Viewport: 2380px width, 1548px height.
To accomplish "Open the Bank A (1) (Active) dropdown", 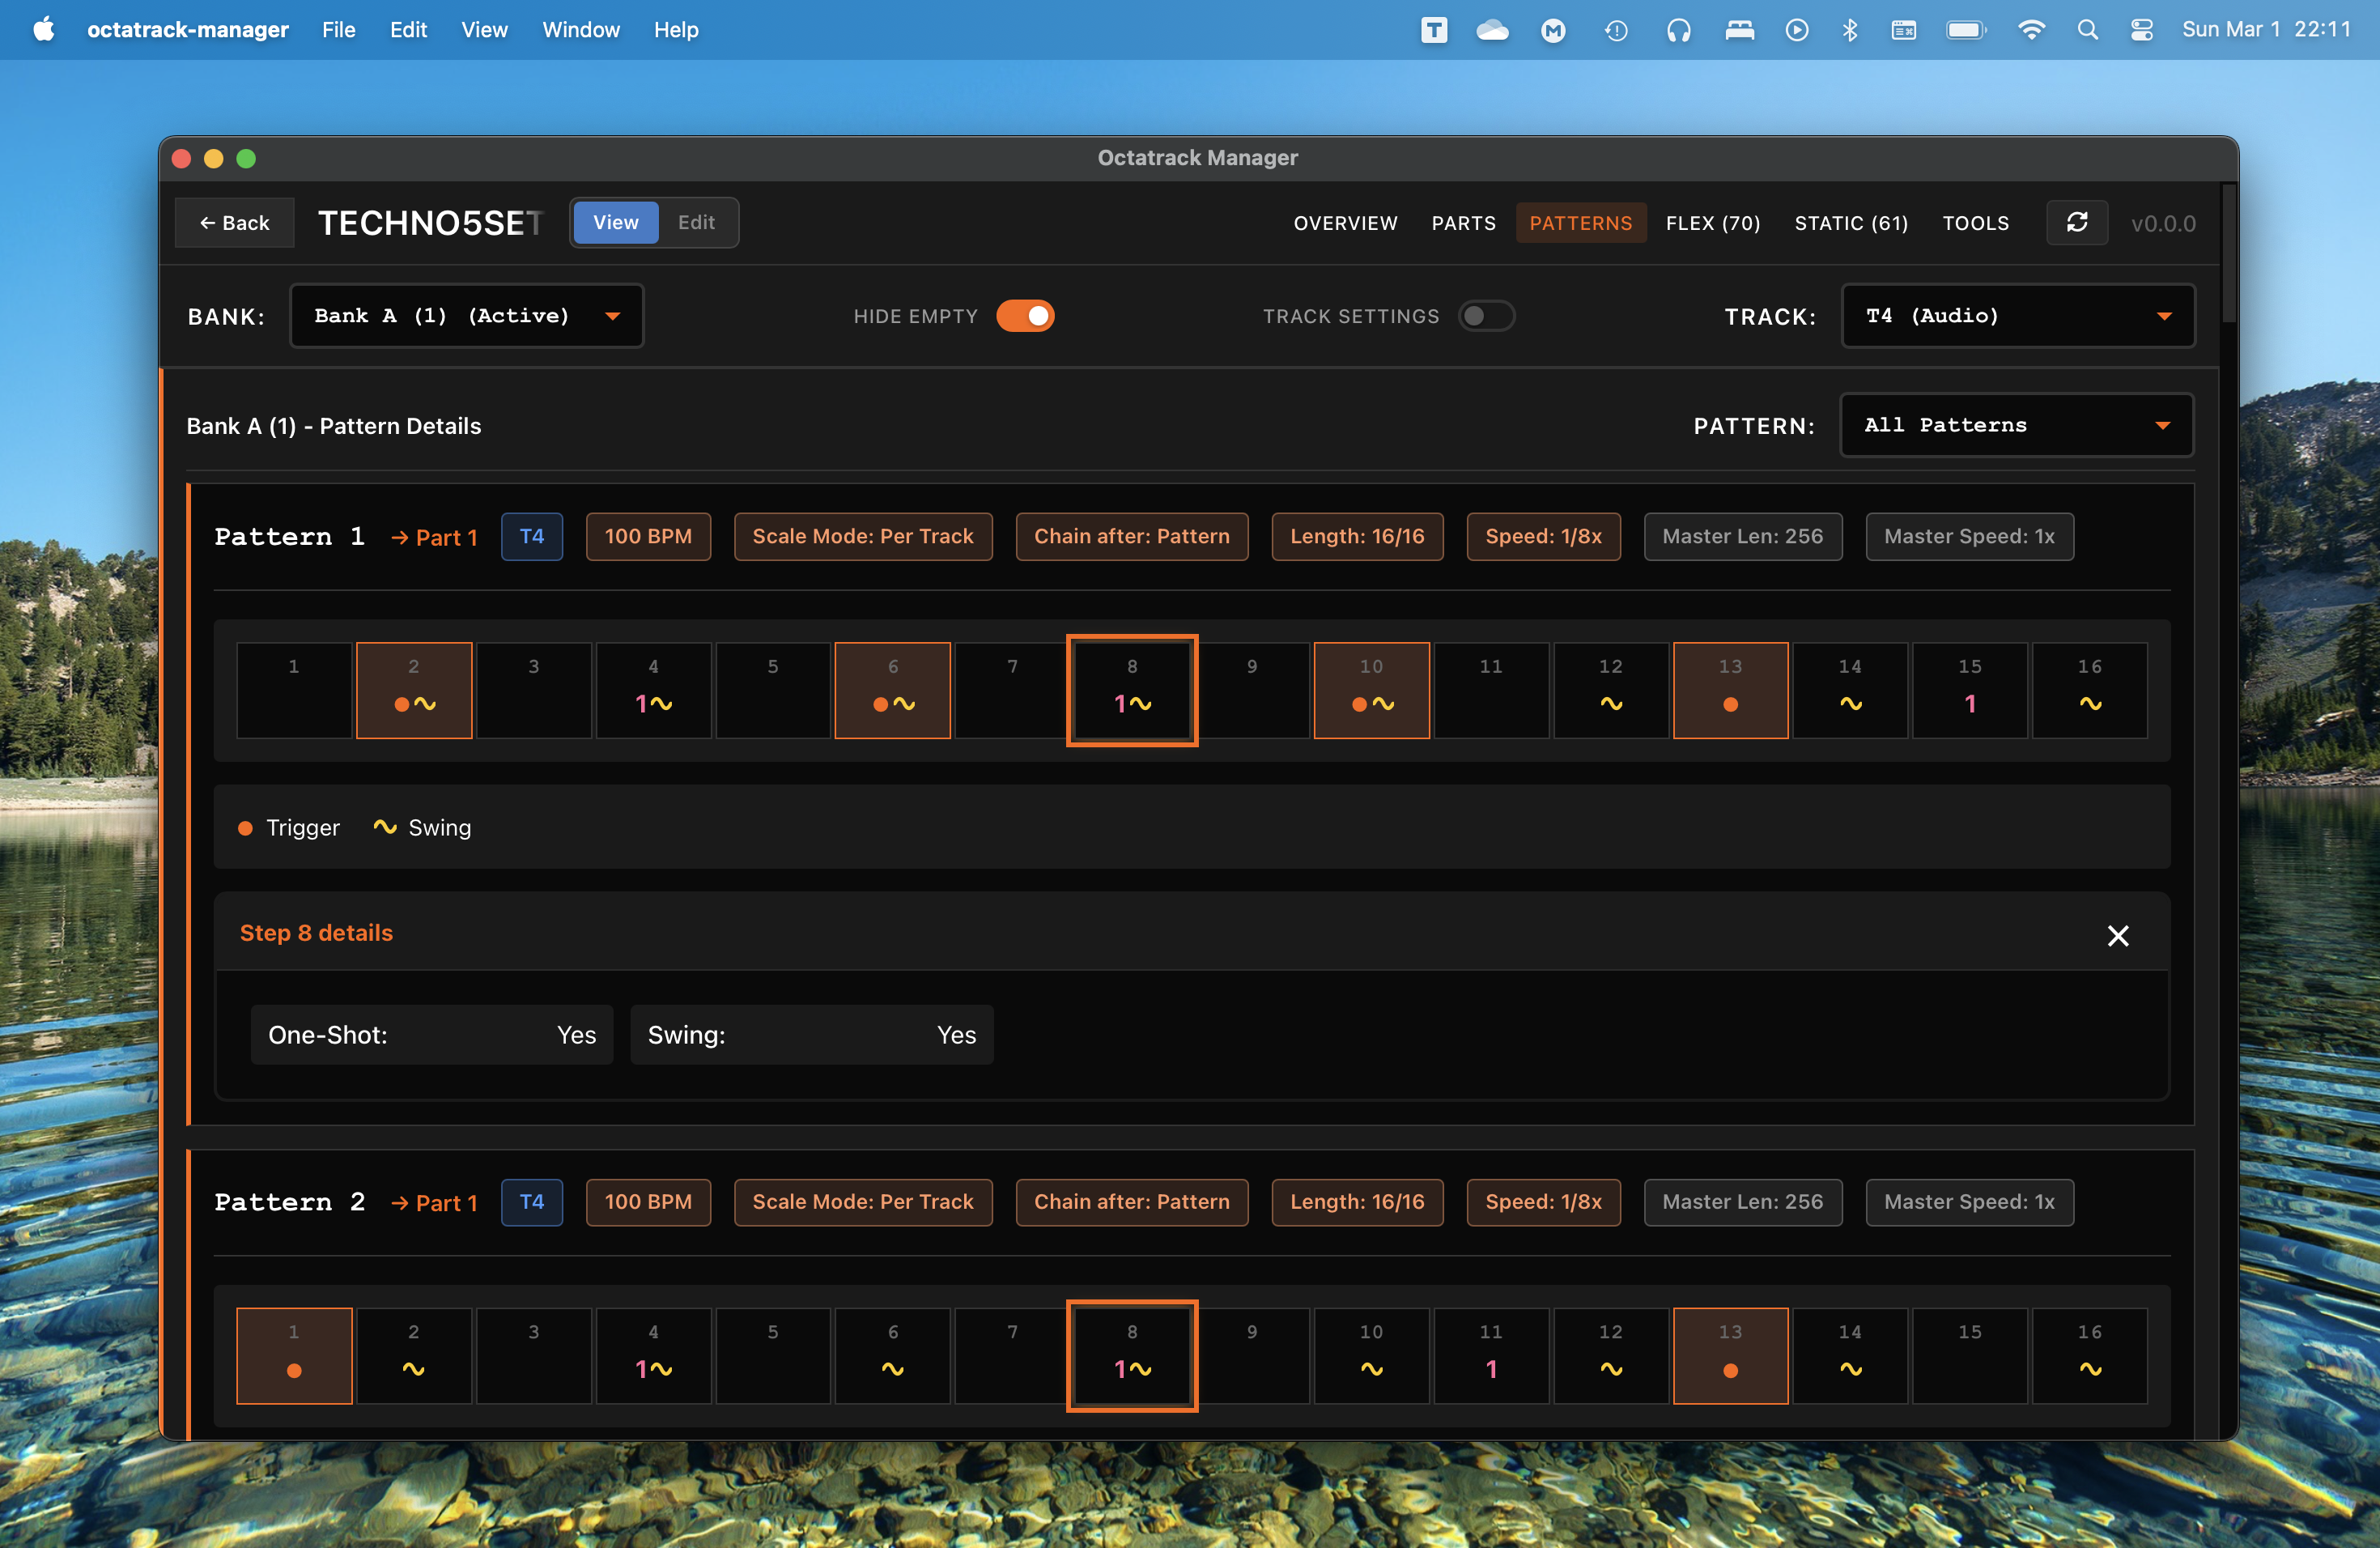I will pos(466,315).
